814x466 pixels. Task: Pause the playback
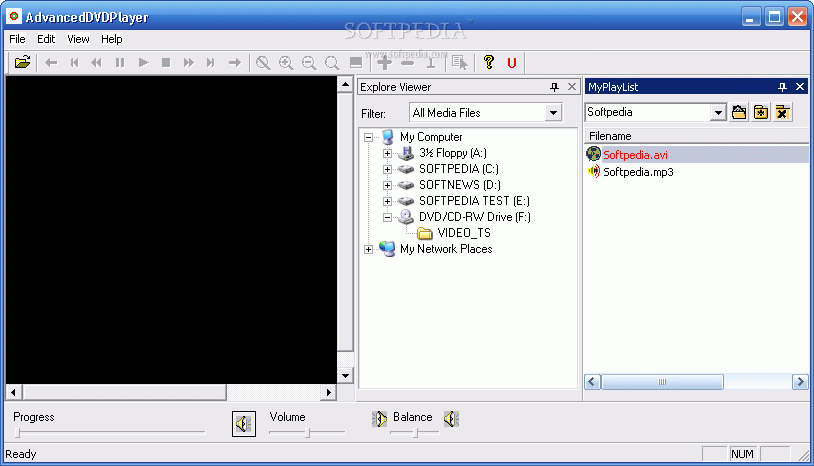pos(120,63)
